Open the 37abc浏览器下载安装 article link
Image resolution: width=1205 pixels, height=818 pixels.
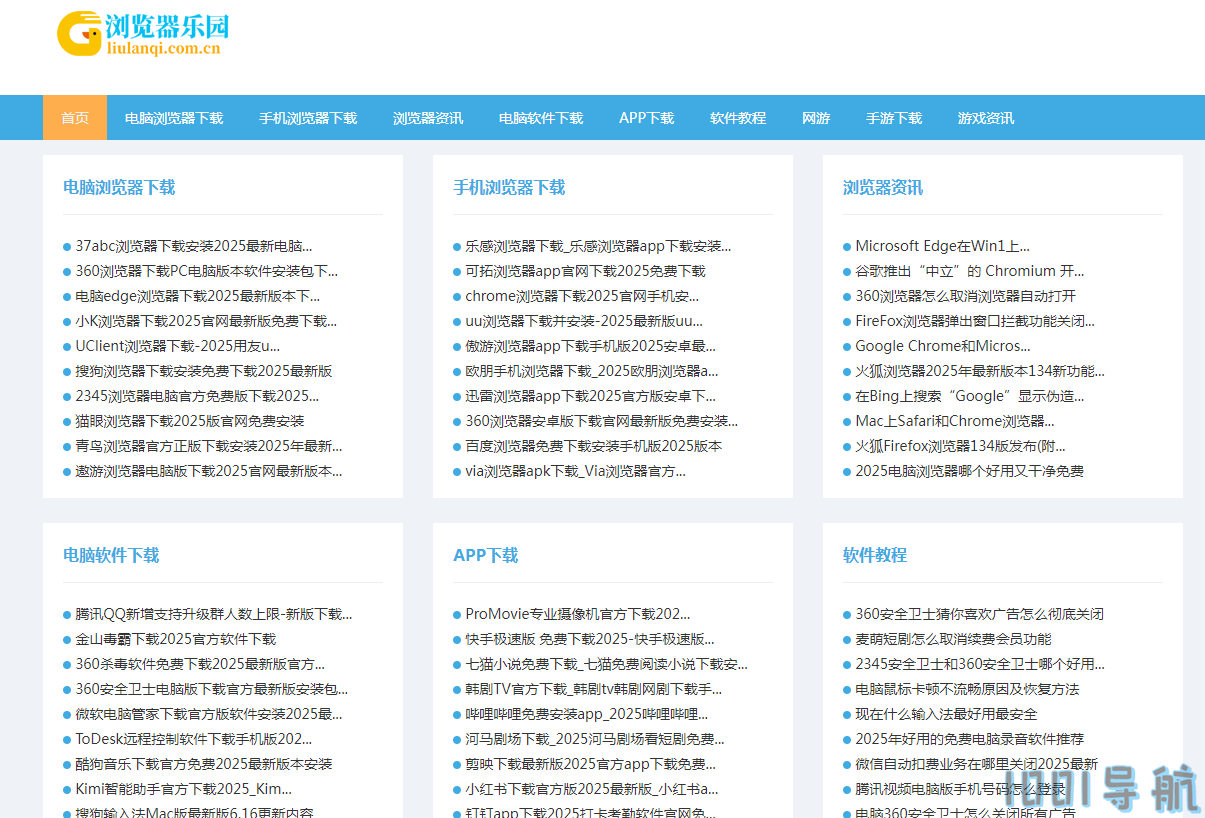pyautogui.click(x=194, y=246)
